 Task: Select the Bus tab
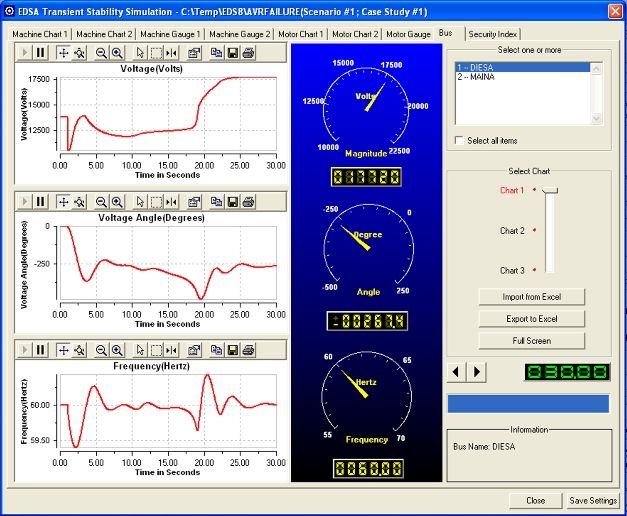(445, 33)
